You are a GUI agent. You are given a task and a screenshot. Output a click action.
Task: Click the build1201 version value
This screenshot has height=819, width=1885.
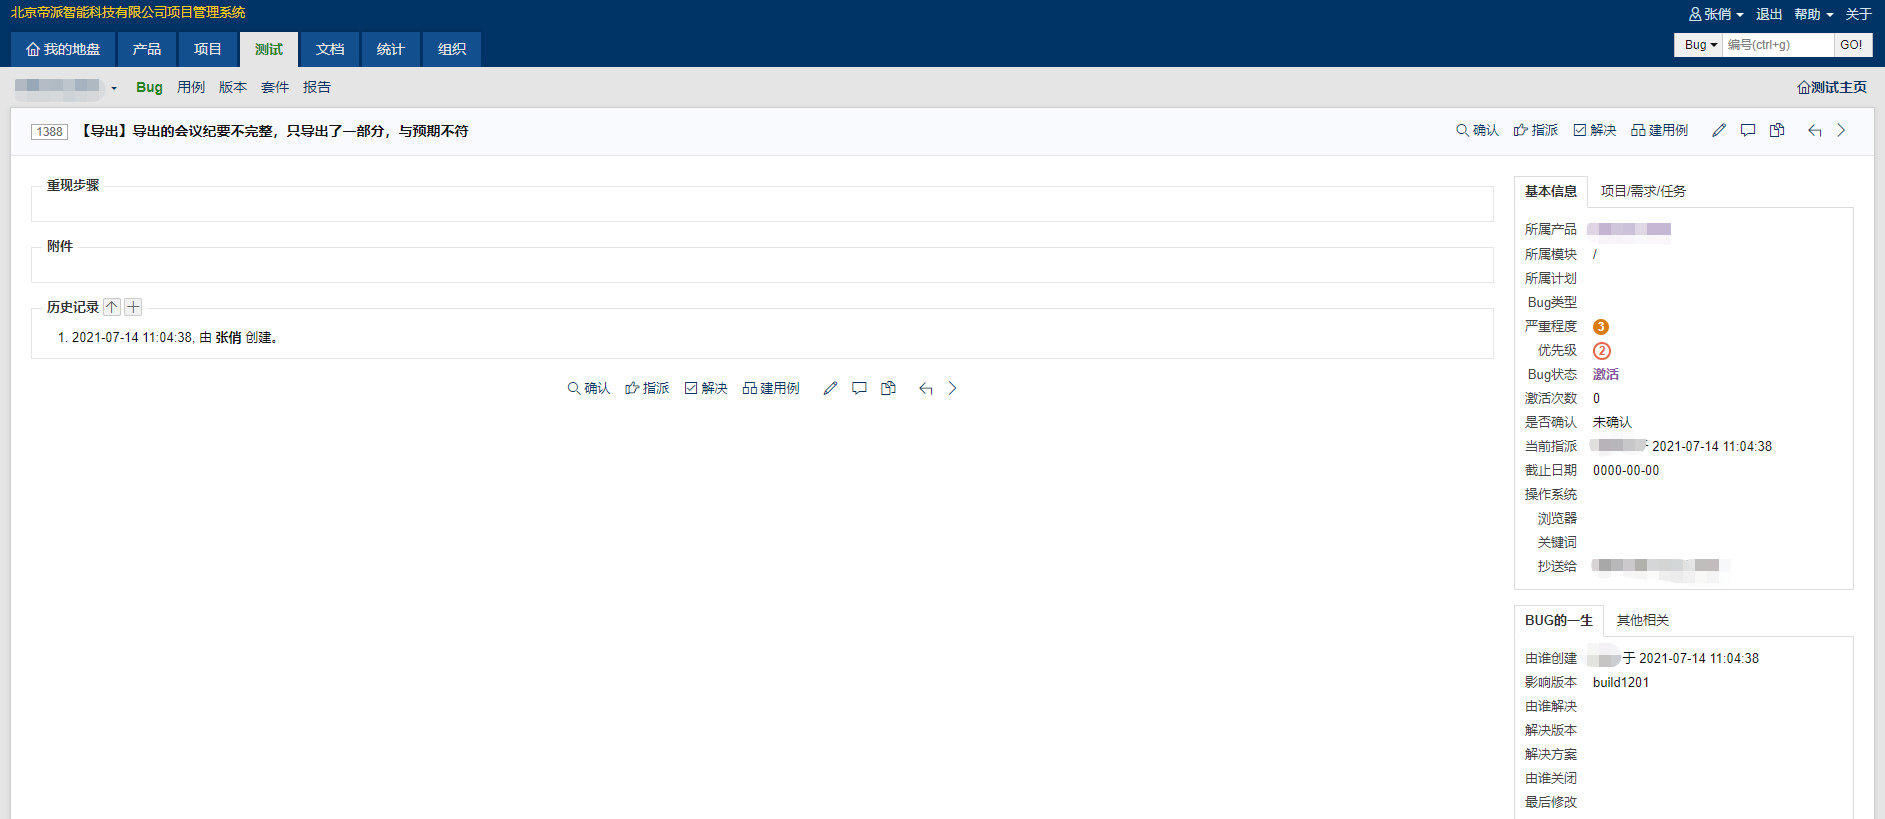click(1621, 683)
